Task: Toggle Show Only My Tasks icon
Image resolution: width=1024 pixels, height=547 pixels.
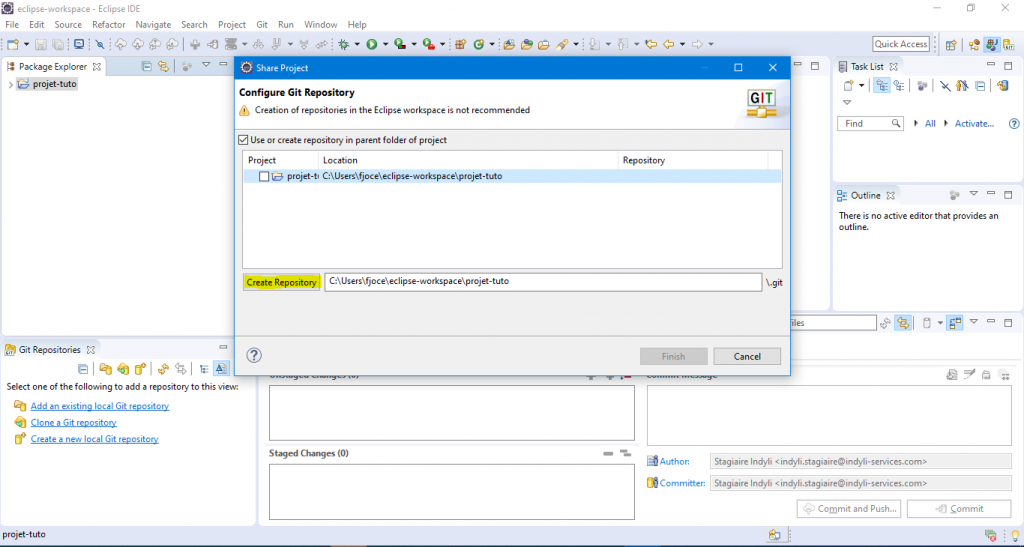Action: pyautogui.click(x=962, y=86)
